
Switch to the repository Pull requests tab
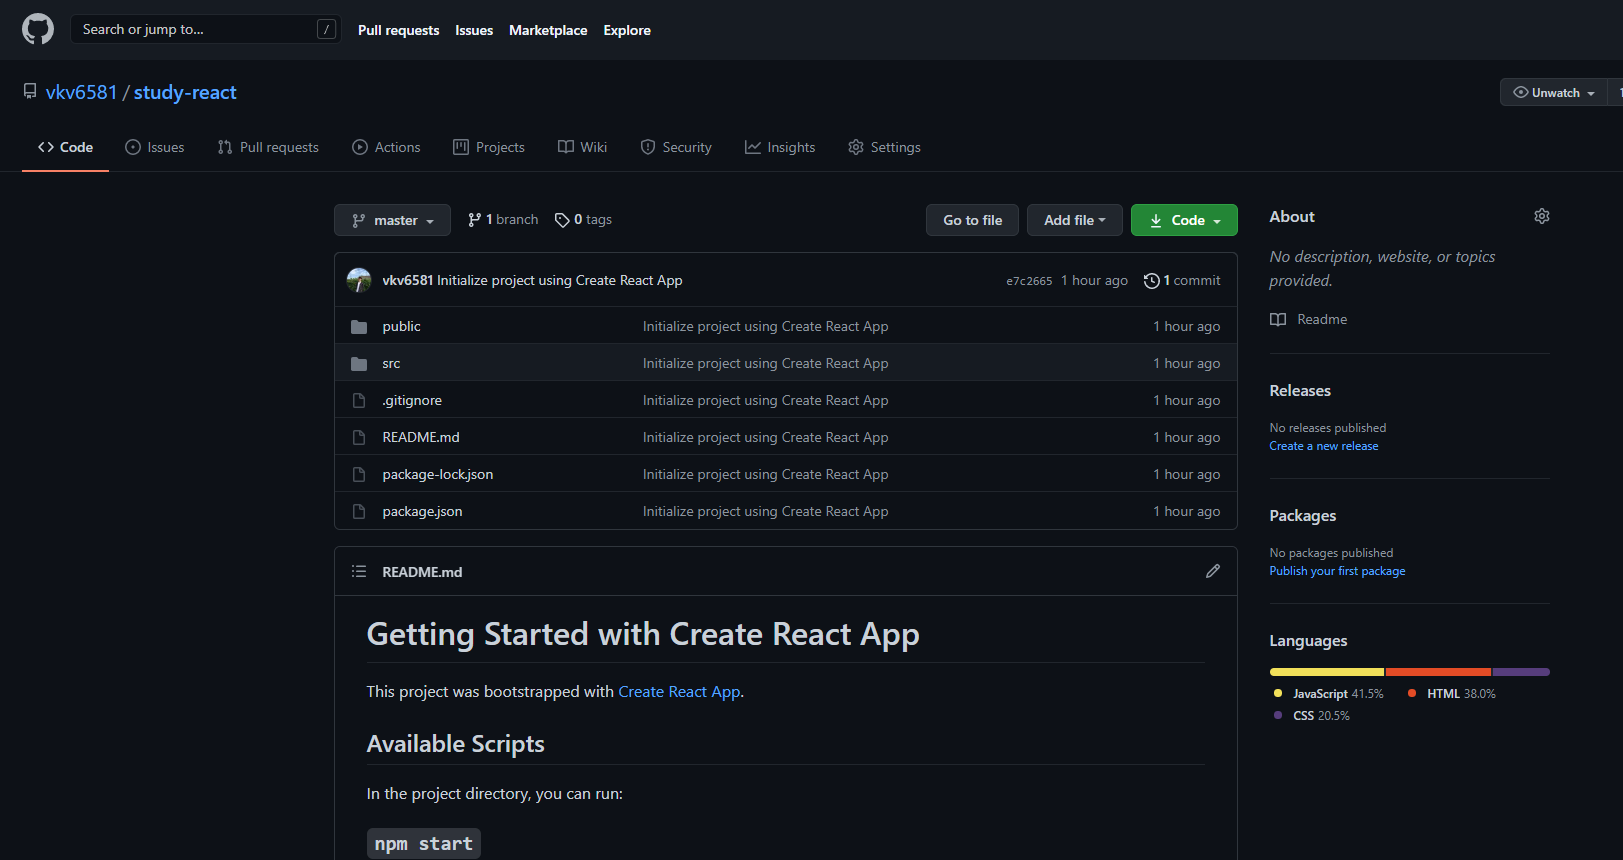click(268, 147)
